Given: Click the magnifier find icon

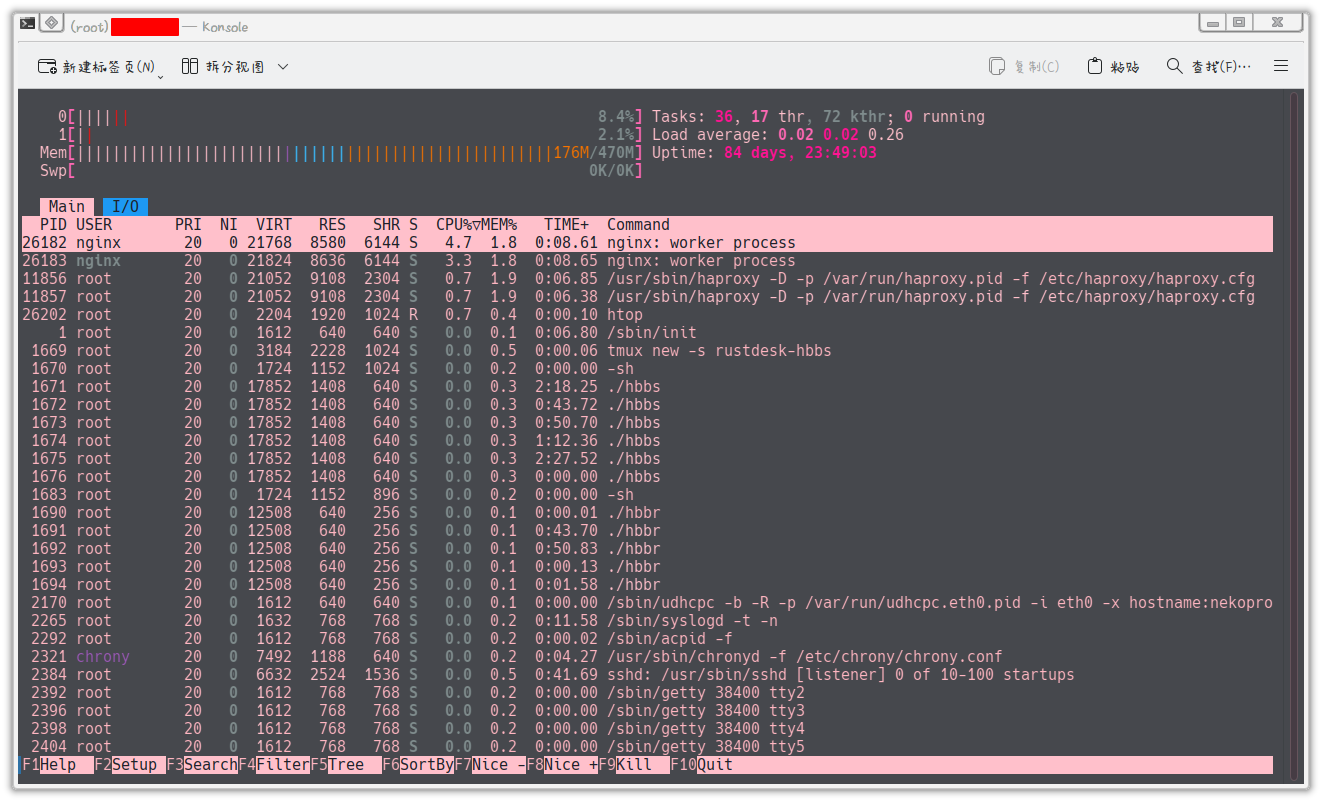Looking at the screenshot, I should (x=1175, y=66).
